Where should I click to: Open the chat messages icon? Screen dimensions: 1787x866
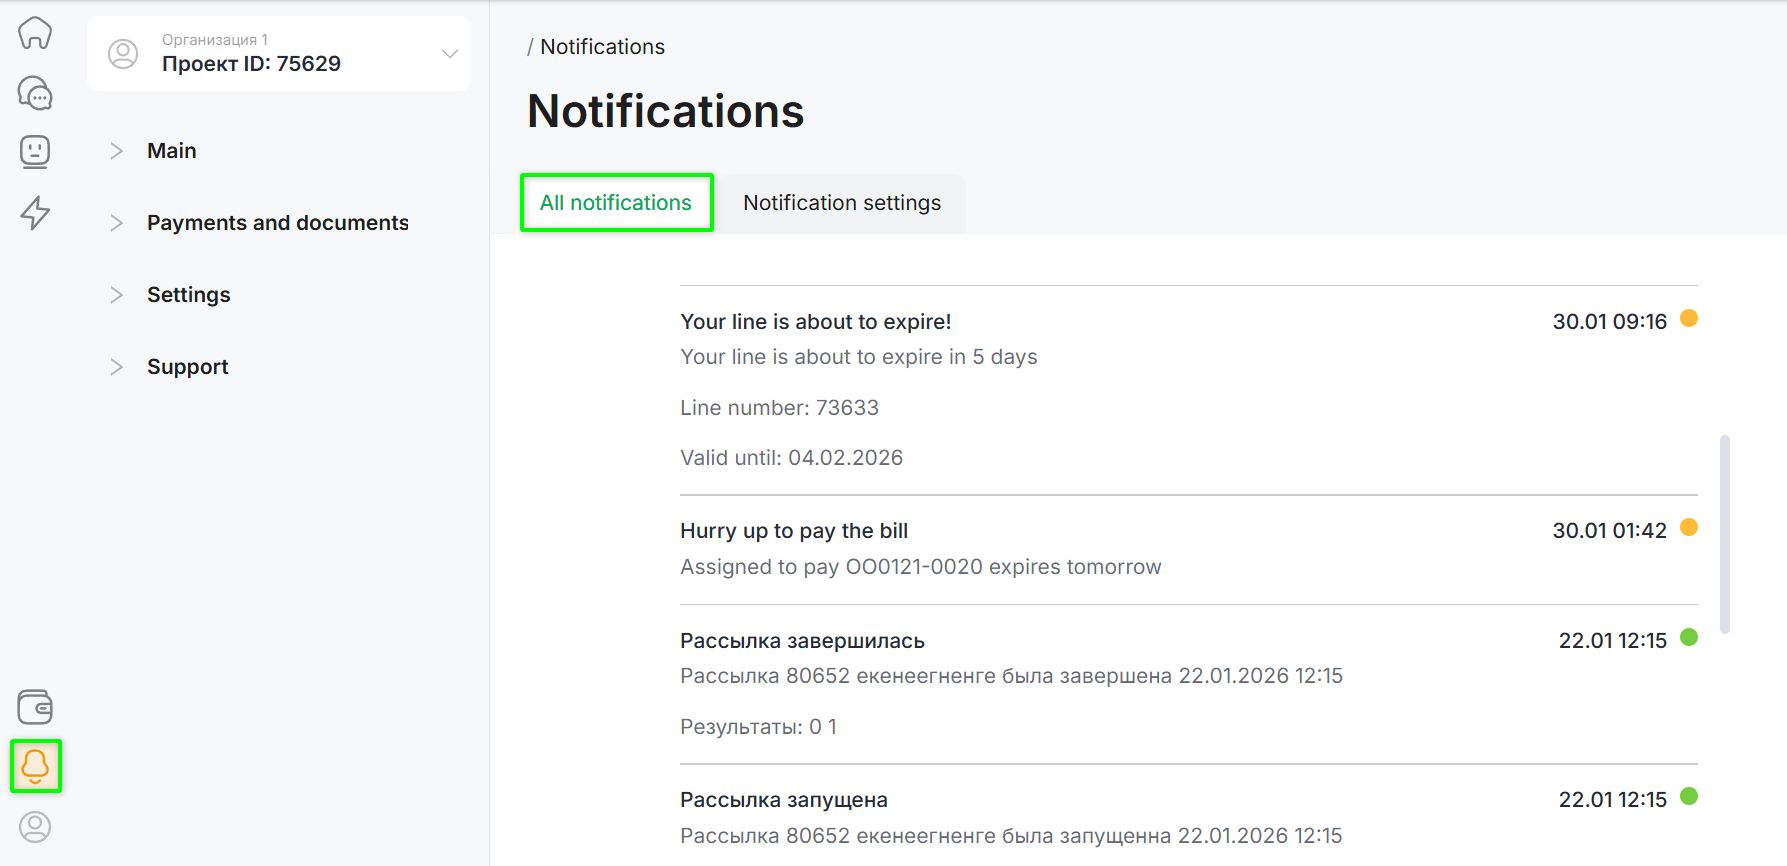pos(35,93)
